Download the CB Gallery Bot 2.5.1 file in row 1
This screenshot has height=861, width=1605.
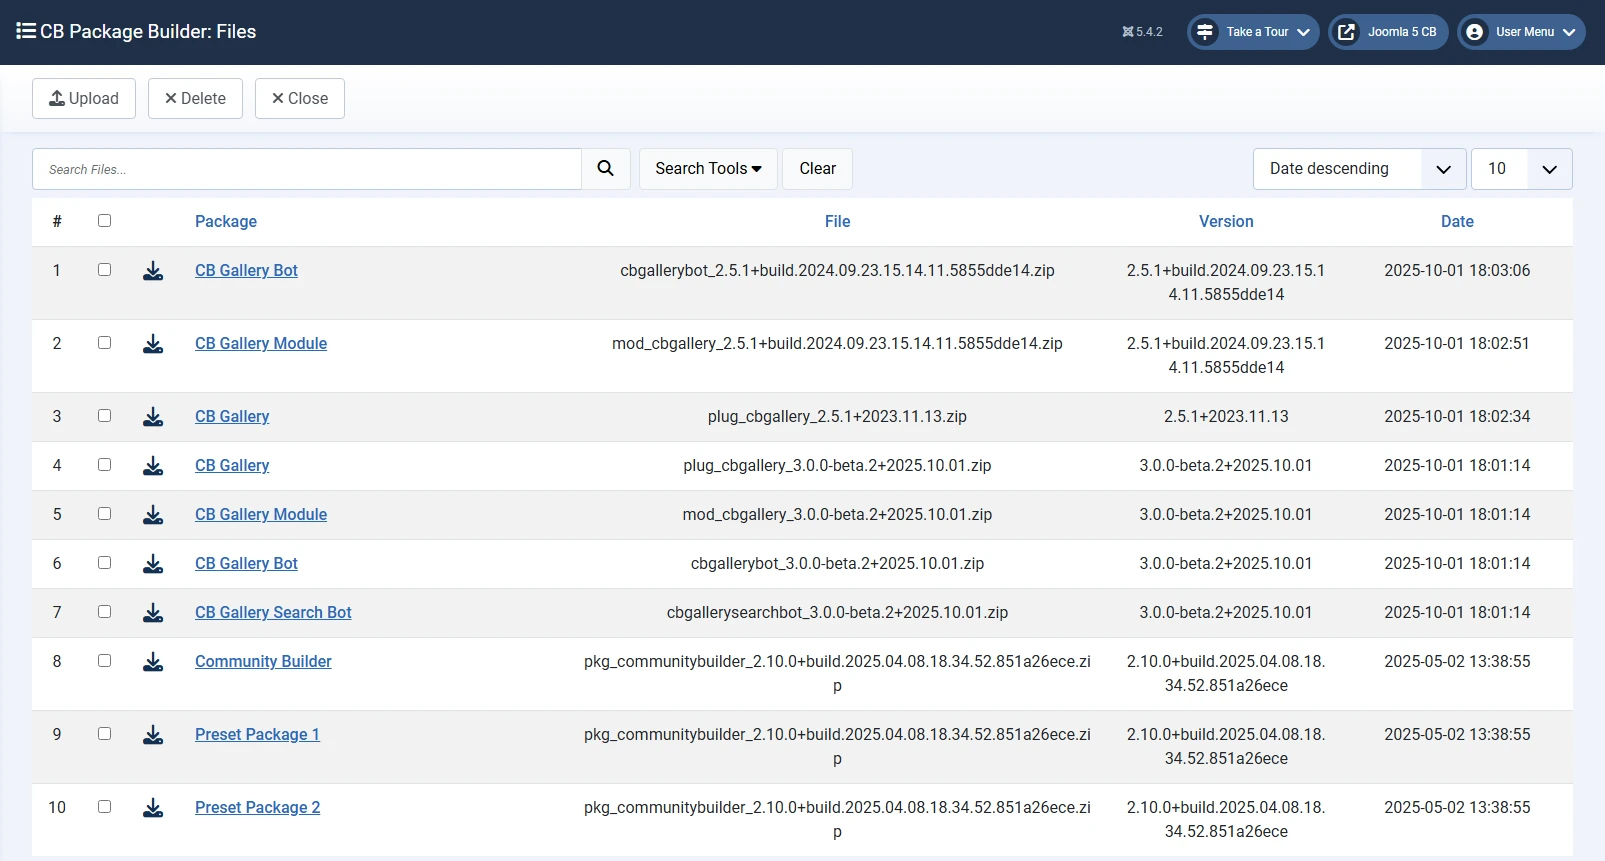tap(153, 271)
